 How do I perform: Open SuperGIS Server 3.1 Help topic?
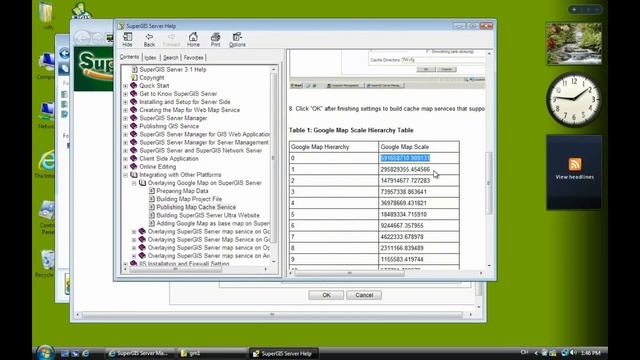click(x=173, y=69)
